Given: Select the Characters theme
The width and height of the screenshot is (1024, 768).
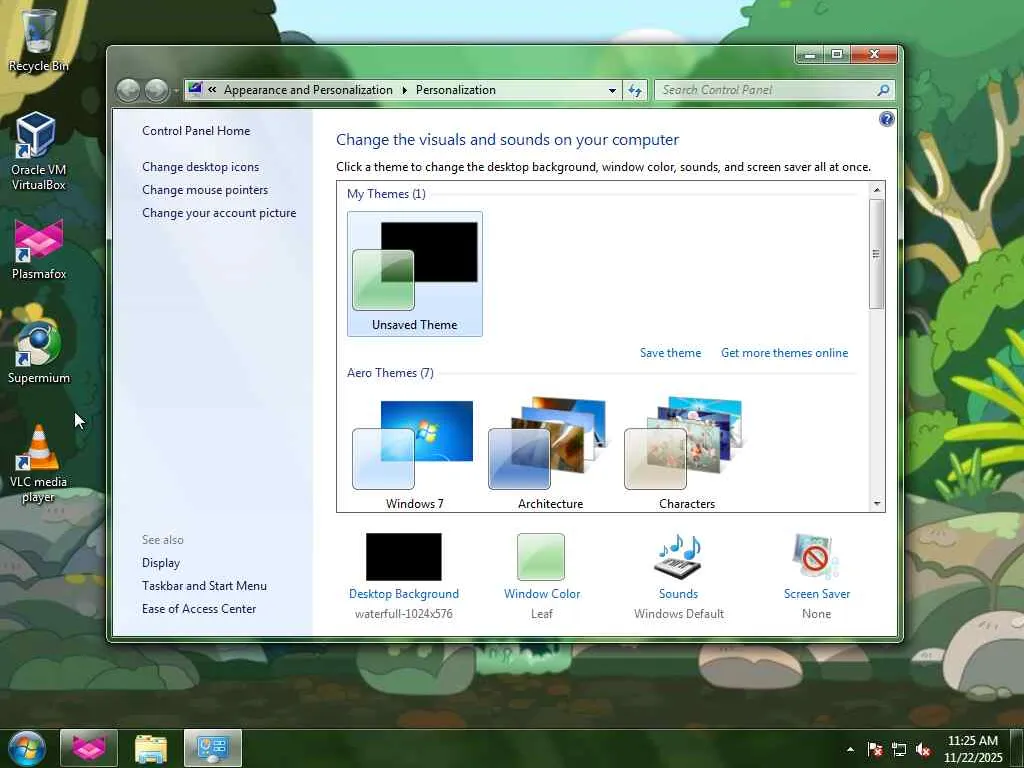Looking at the screenshot, I should 686,453.
